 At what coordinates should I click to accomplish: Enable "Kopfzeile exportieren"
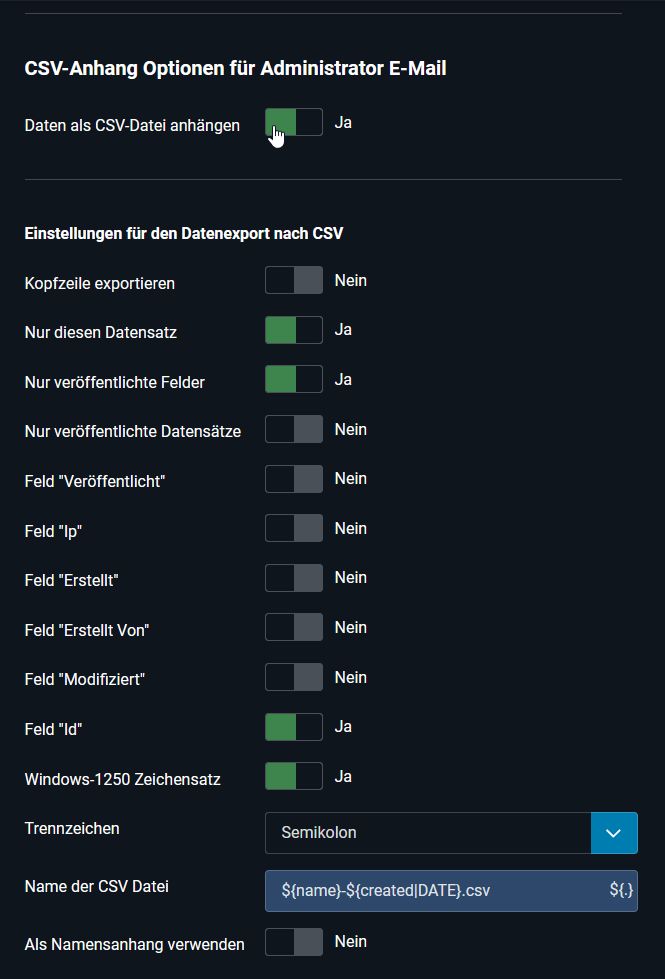click(292, 280)
